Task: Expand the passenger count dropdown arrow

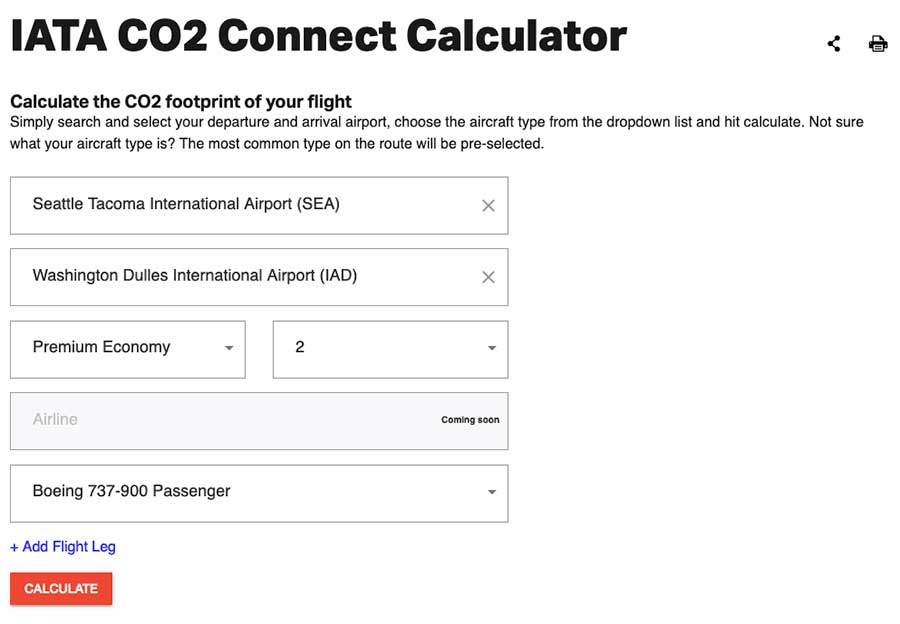Action: pyautogui.click(x=492, y=348)
